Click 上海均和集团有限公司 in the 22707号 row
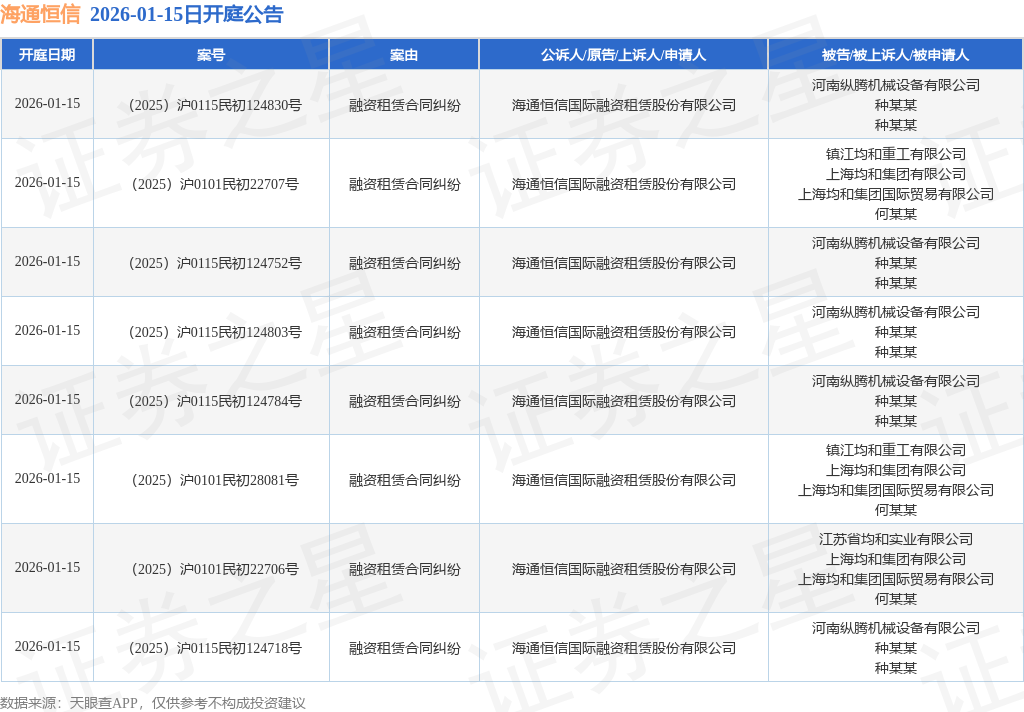Screen dimensions: 1024x712 click(895, 174)
